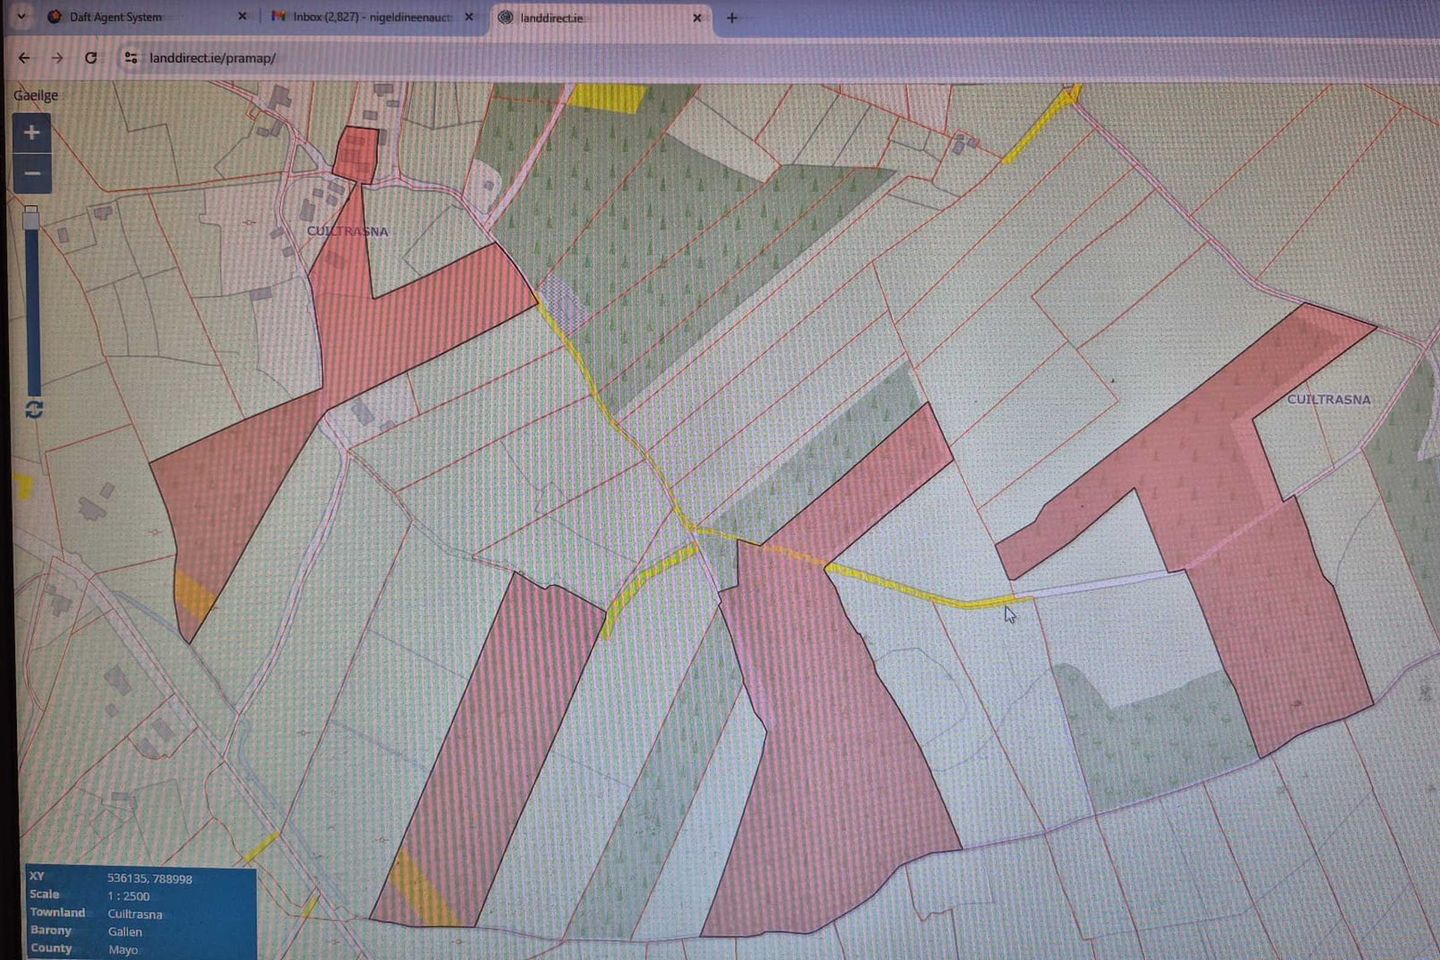Expand the tab search dropdown chevron
1440x960 pixels.
coord(21,17)
